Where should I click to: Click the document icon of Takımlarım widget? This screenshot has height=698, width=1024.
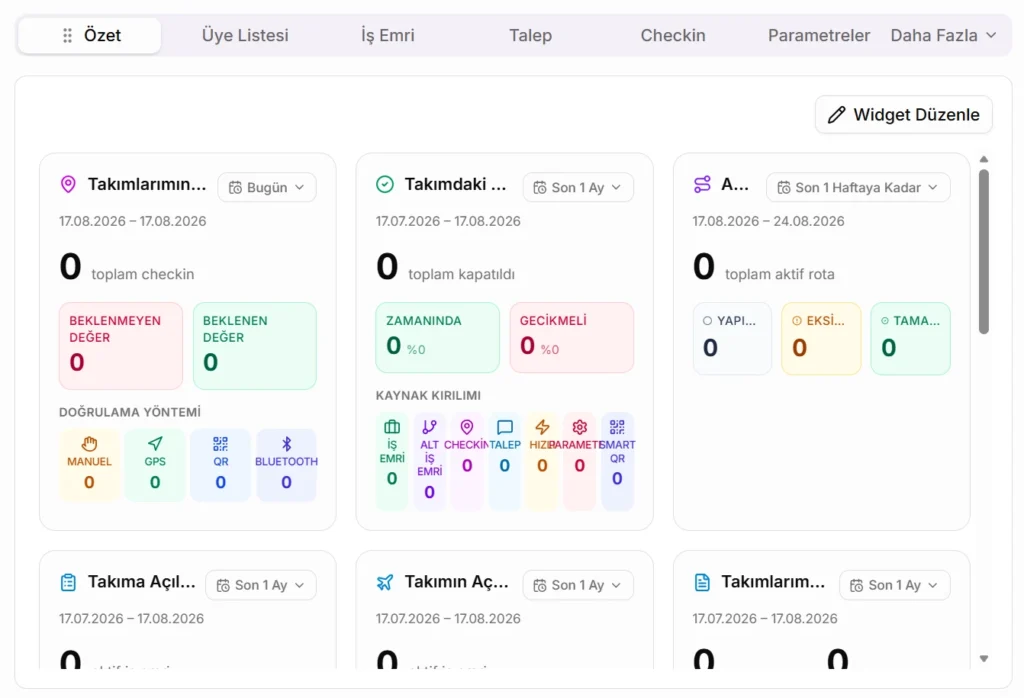coord(702,582)
